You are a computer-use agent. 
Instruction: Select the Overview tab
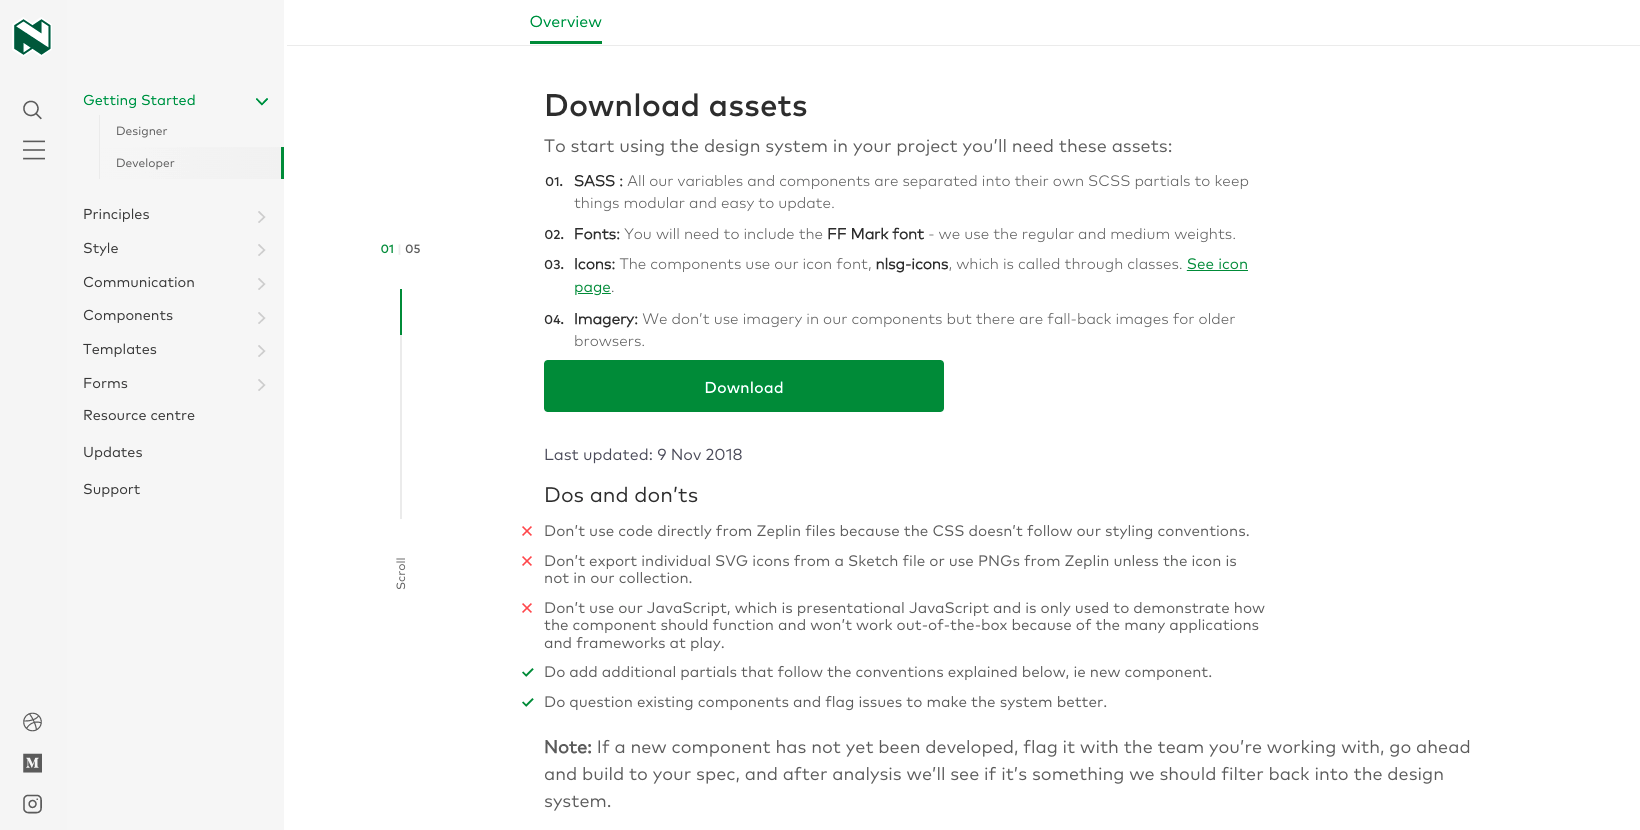tap(565, 22)
